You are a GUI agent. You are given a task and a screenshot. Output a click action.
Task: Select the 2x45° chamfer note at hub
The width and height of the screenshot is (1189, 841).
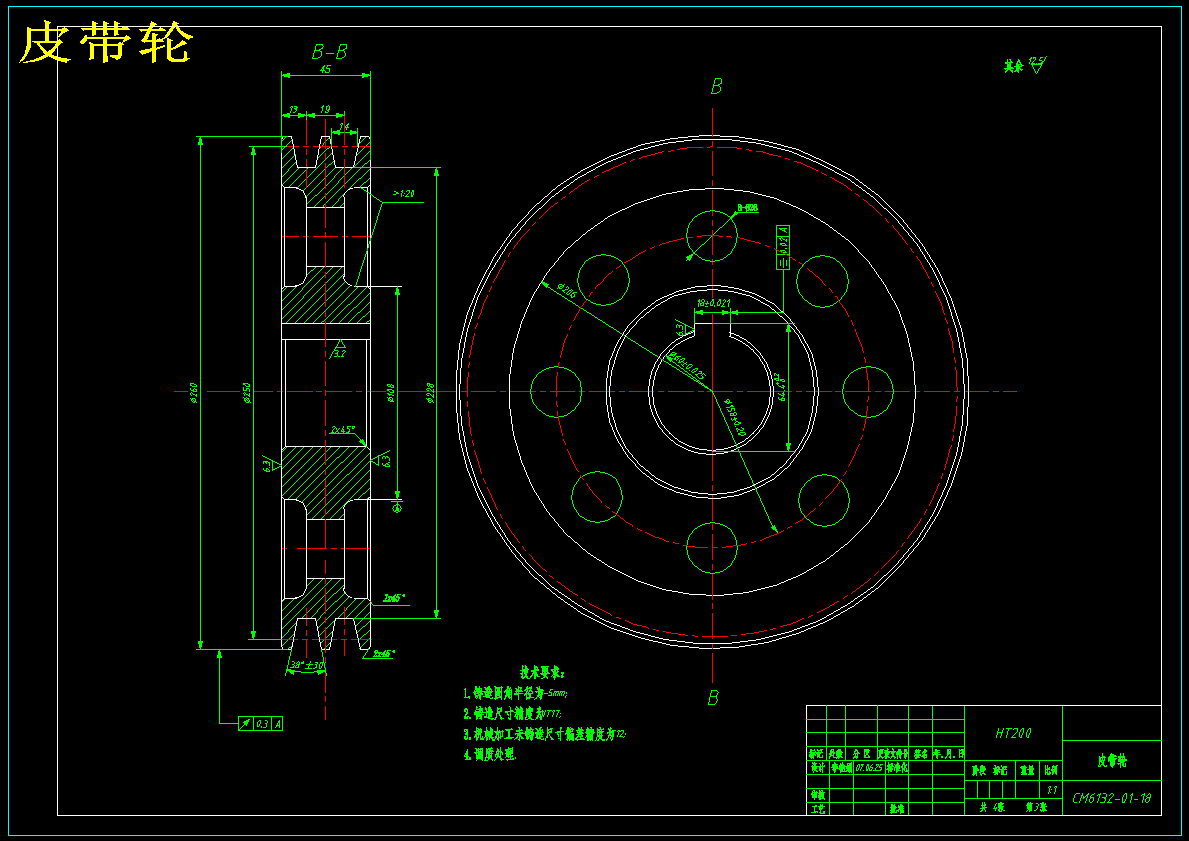pyautogui.click(x=343, y=429)
